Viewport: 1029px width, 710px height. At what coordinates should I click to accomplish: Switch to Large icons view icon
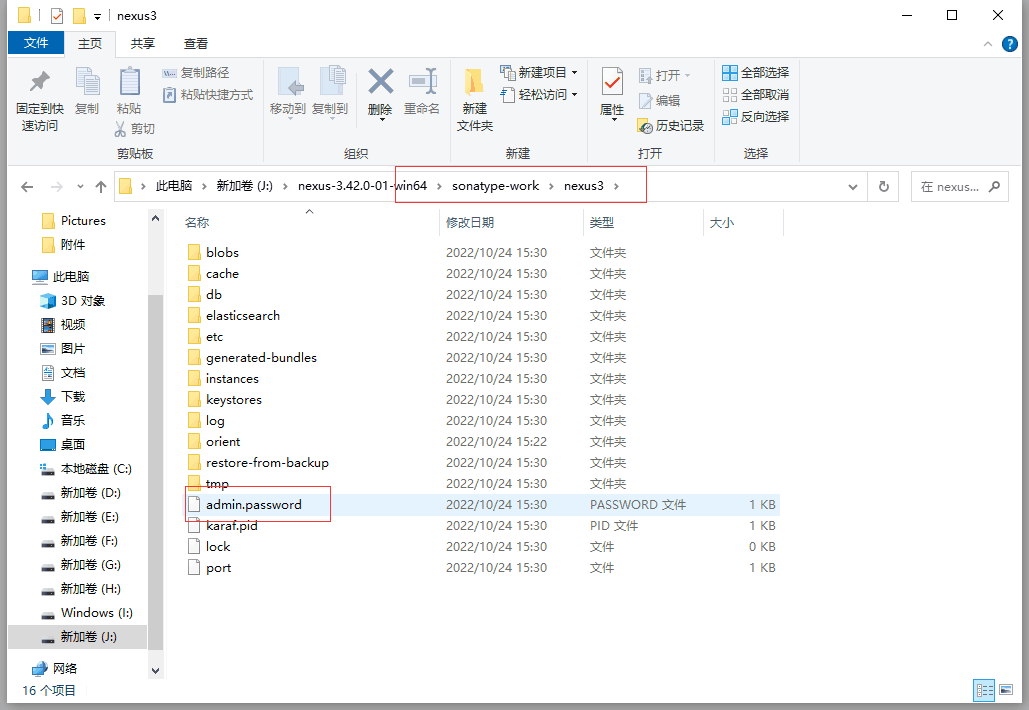click(x=1006, y=690)
